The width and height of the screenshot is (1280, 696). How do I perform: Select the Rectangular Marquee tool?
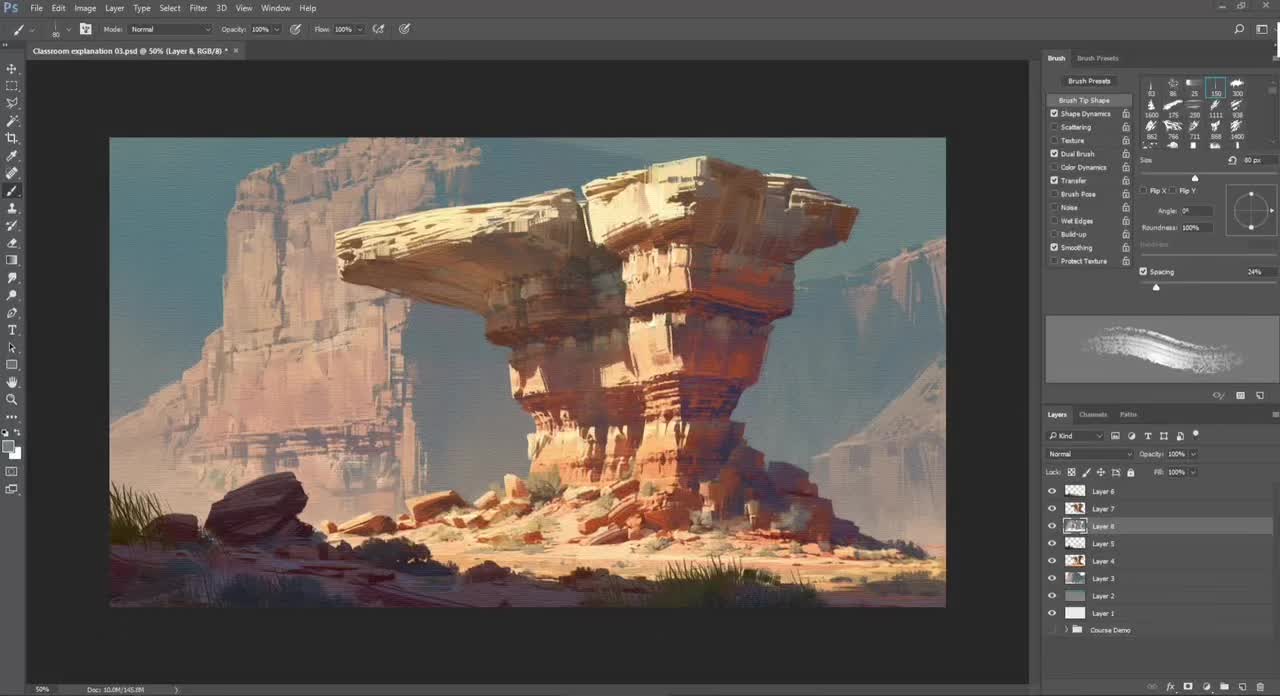[12, 86]
